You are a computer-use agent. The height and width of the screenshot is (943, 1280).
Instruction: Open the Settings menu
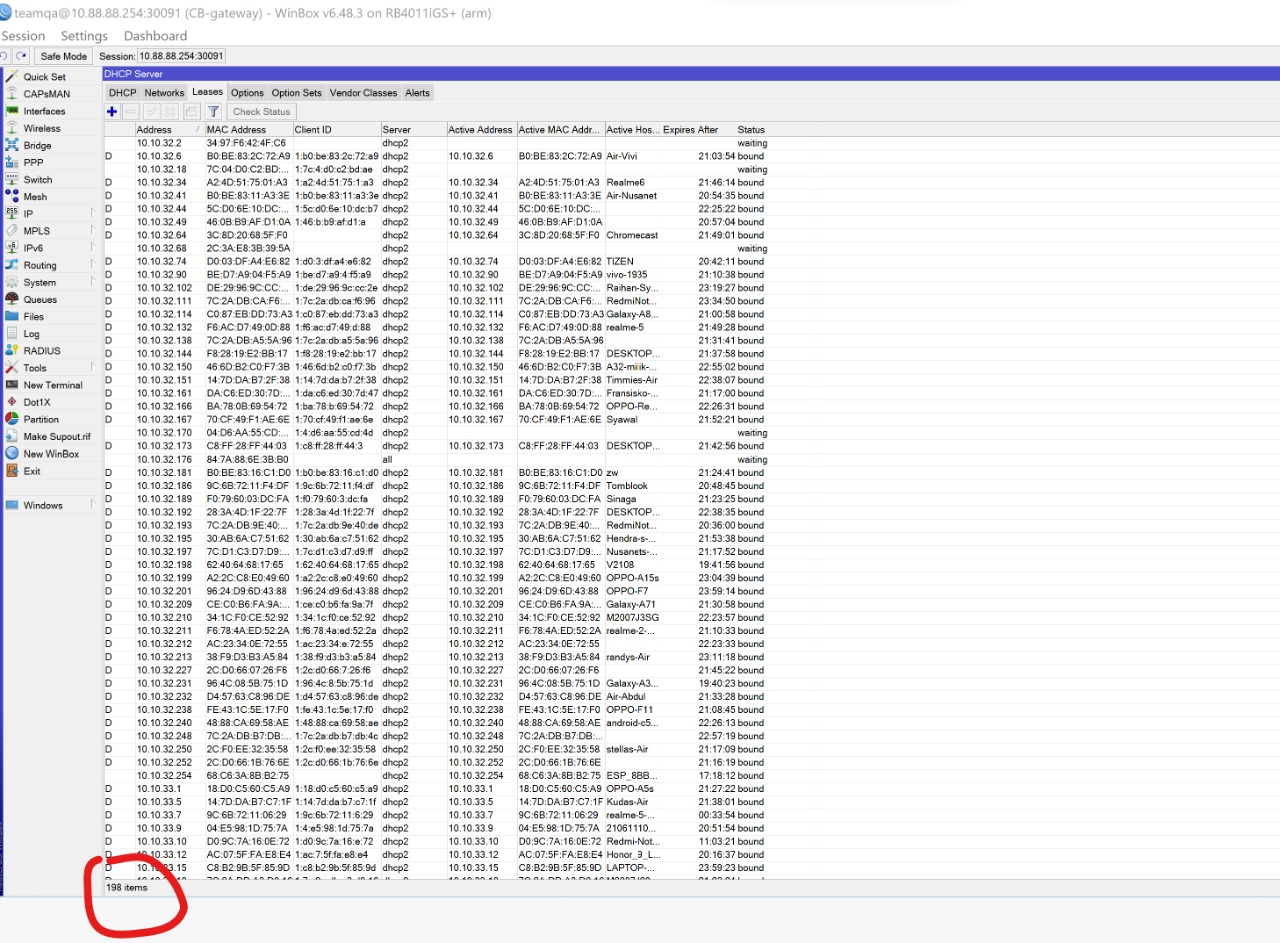84,36
